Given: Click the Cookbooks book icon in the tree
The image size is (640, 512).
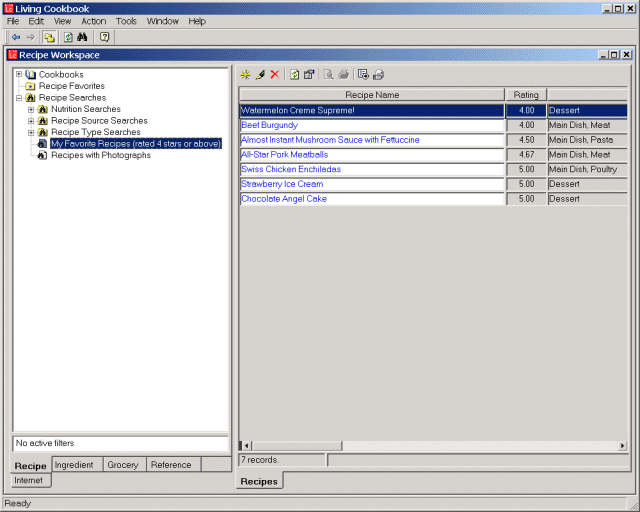Looking at the screenshot, I should pyautogui.click(x=31, y=75).
